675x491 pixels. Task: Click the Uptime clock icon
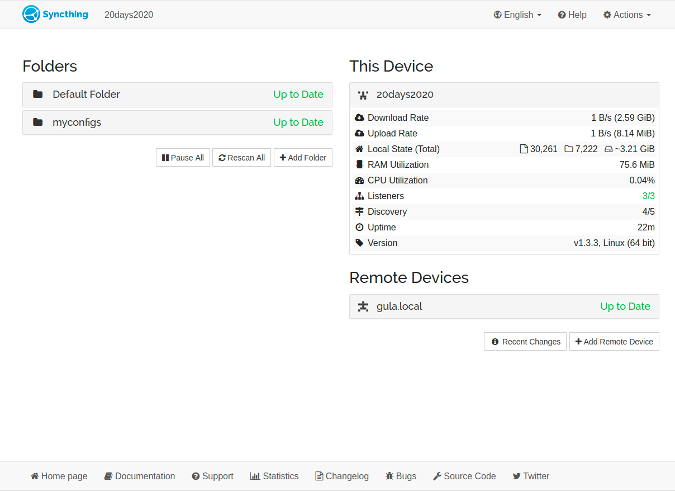359,227
